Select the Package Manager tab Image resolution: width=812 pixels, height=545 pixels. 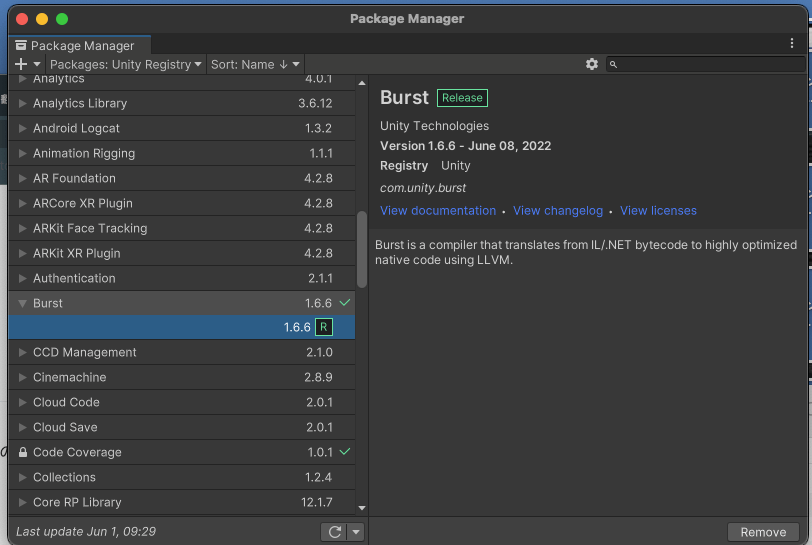[80, 46]
